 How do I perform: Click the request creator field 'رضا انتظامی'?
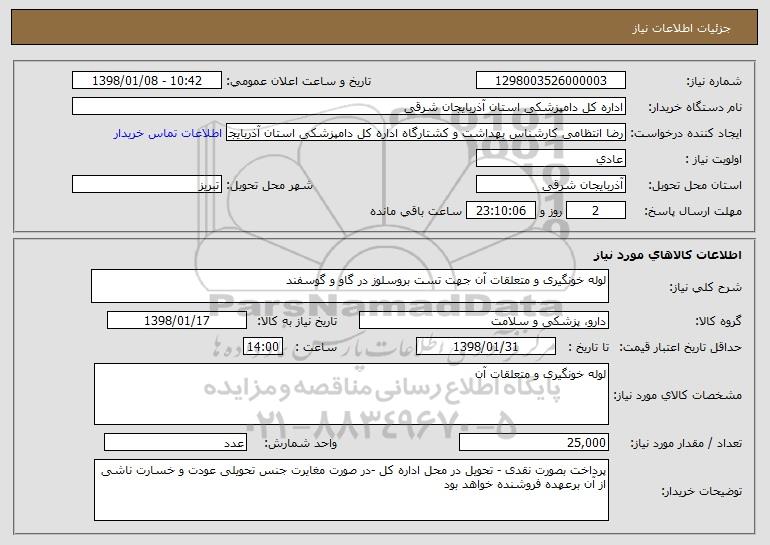426,132
